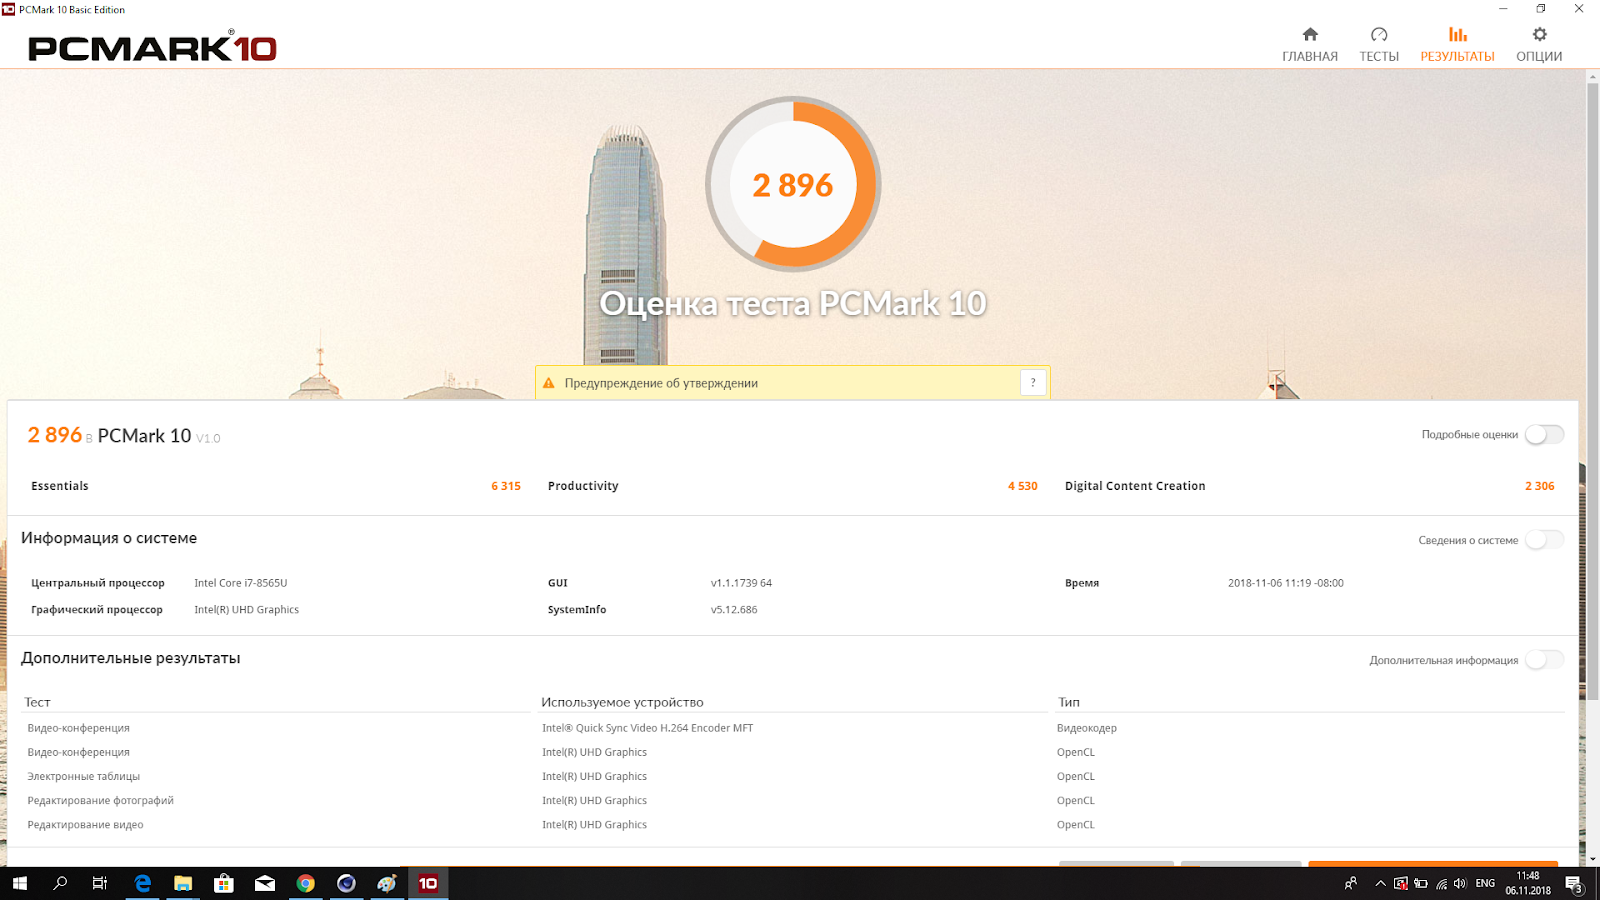Image resolution: width=1600 pixels, height=900 pixels.
Task: Toggle the Подробные оценки switch
Action: point(1544,434)
